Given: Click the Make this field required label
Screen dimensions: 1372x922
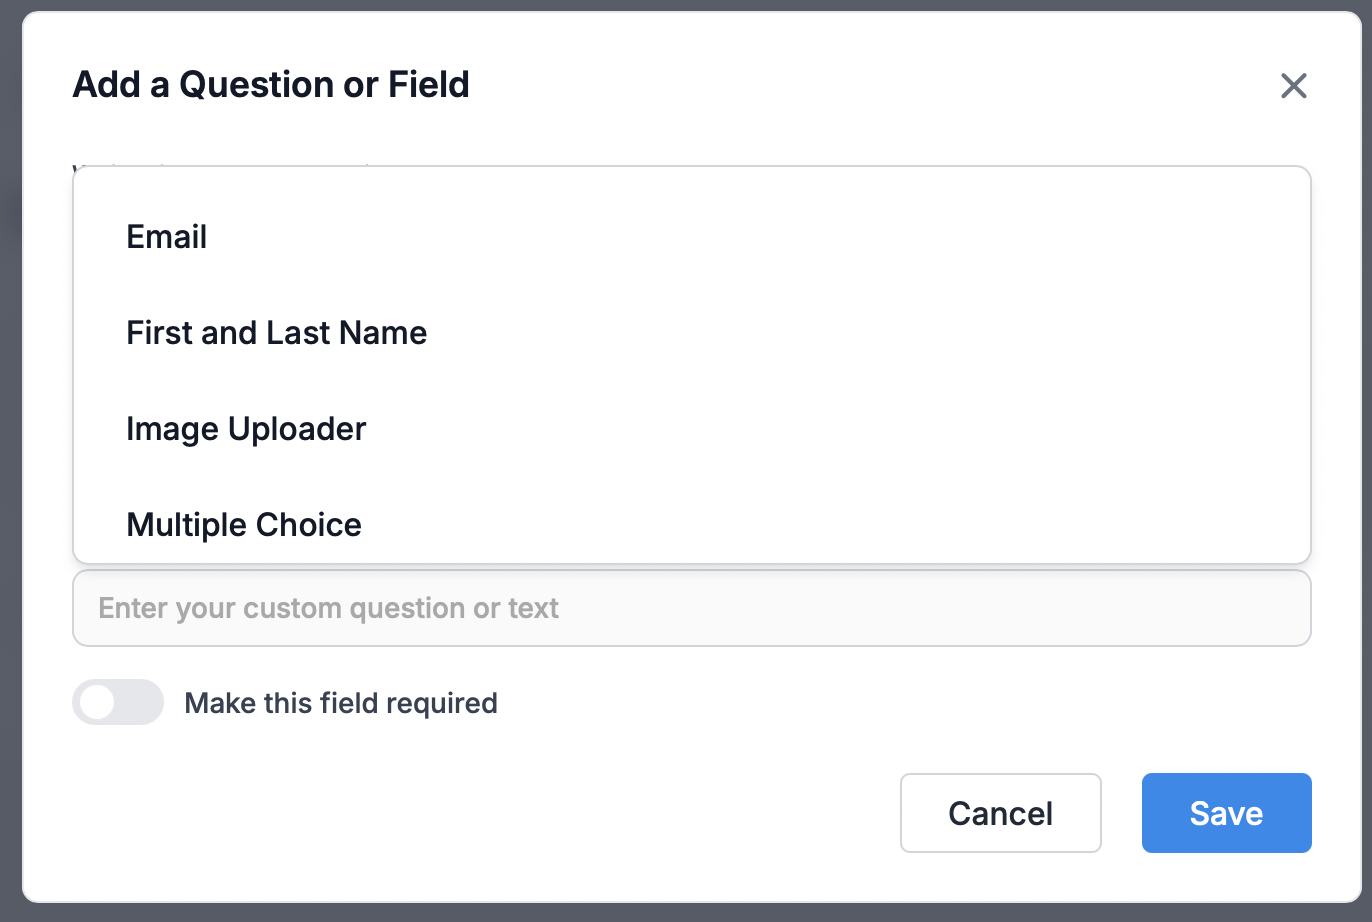Looking at the screenshot, I should (341, 703).
